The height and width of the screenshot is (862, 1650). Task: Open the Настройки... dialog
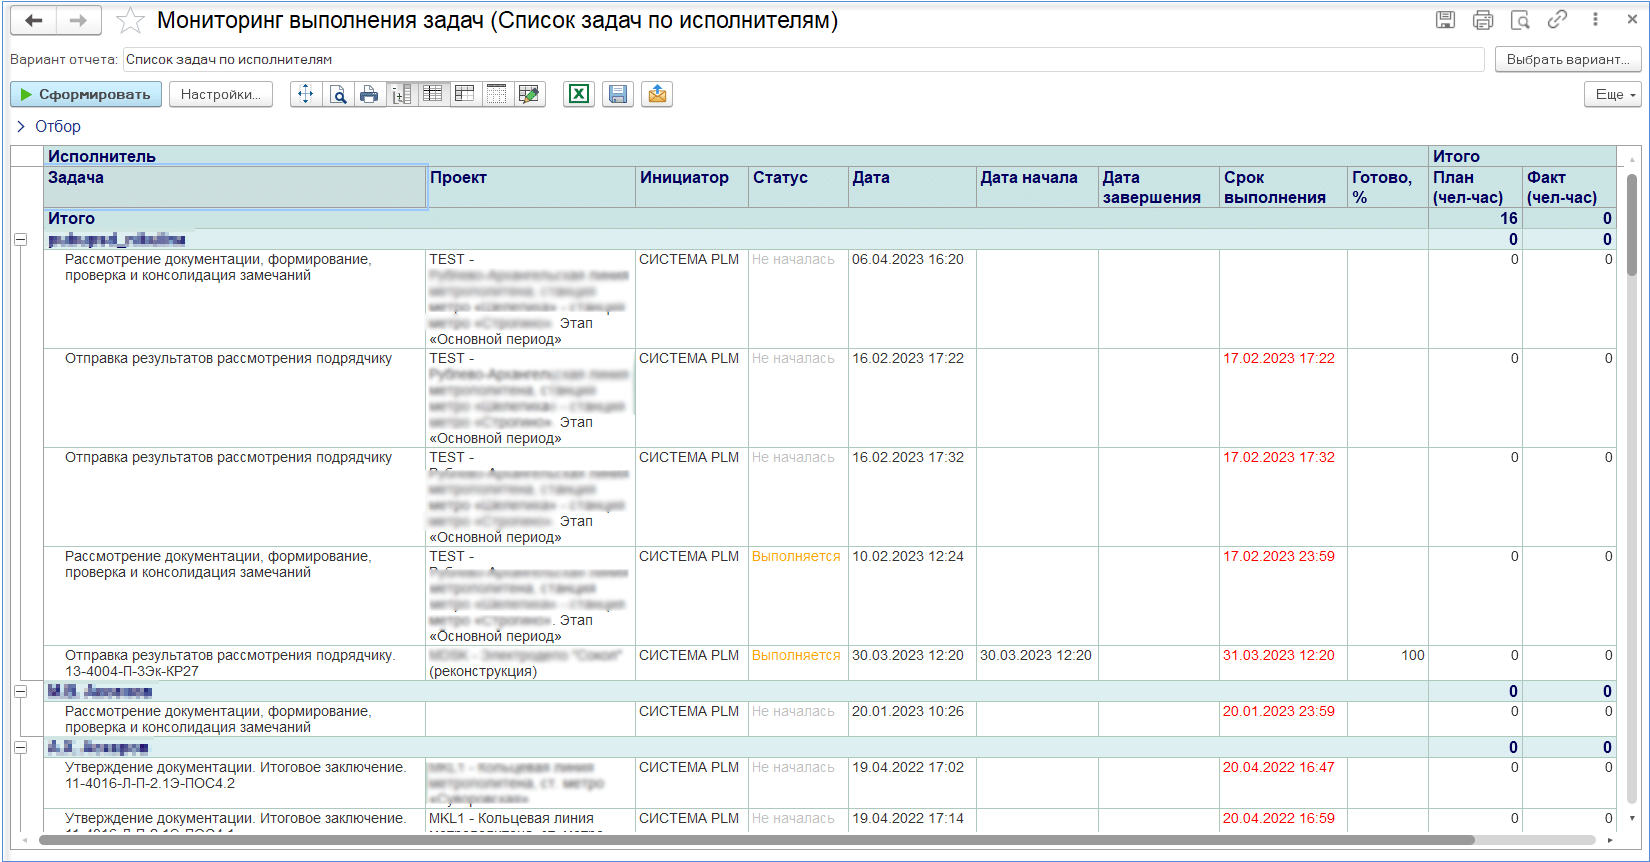pyautogui.click(x=221, y=94)
